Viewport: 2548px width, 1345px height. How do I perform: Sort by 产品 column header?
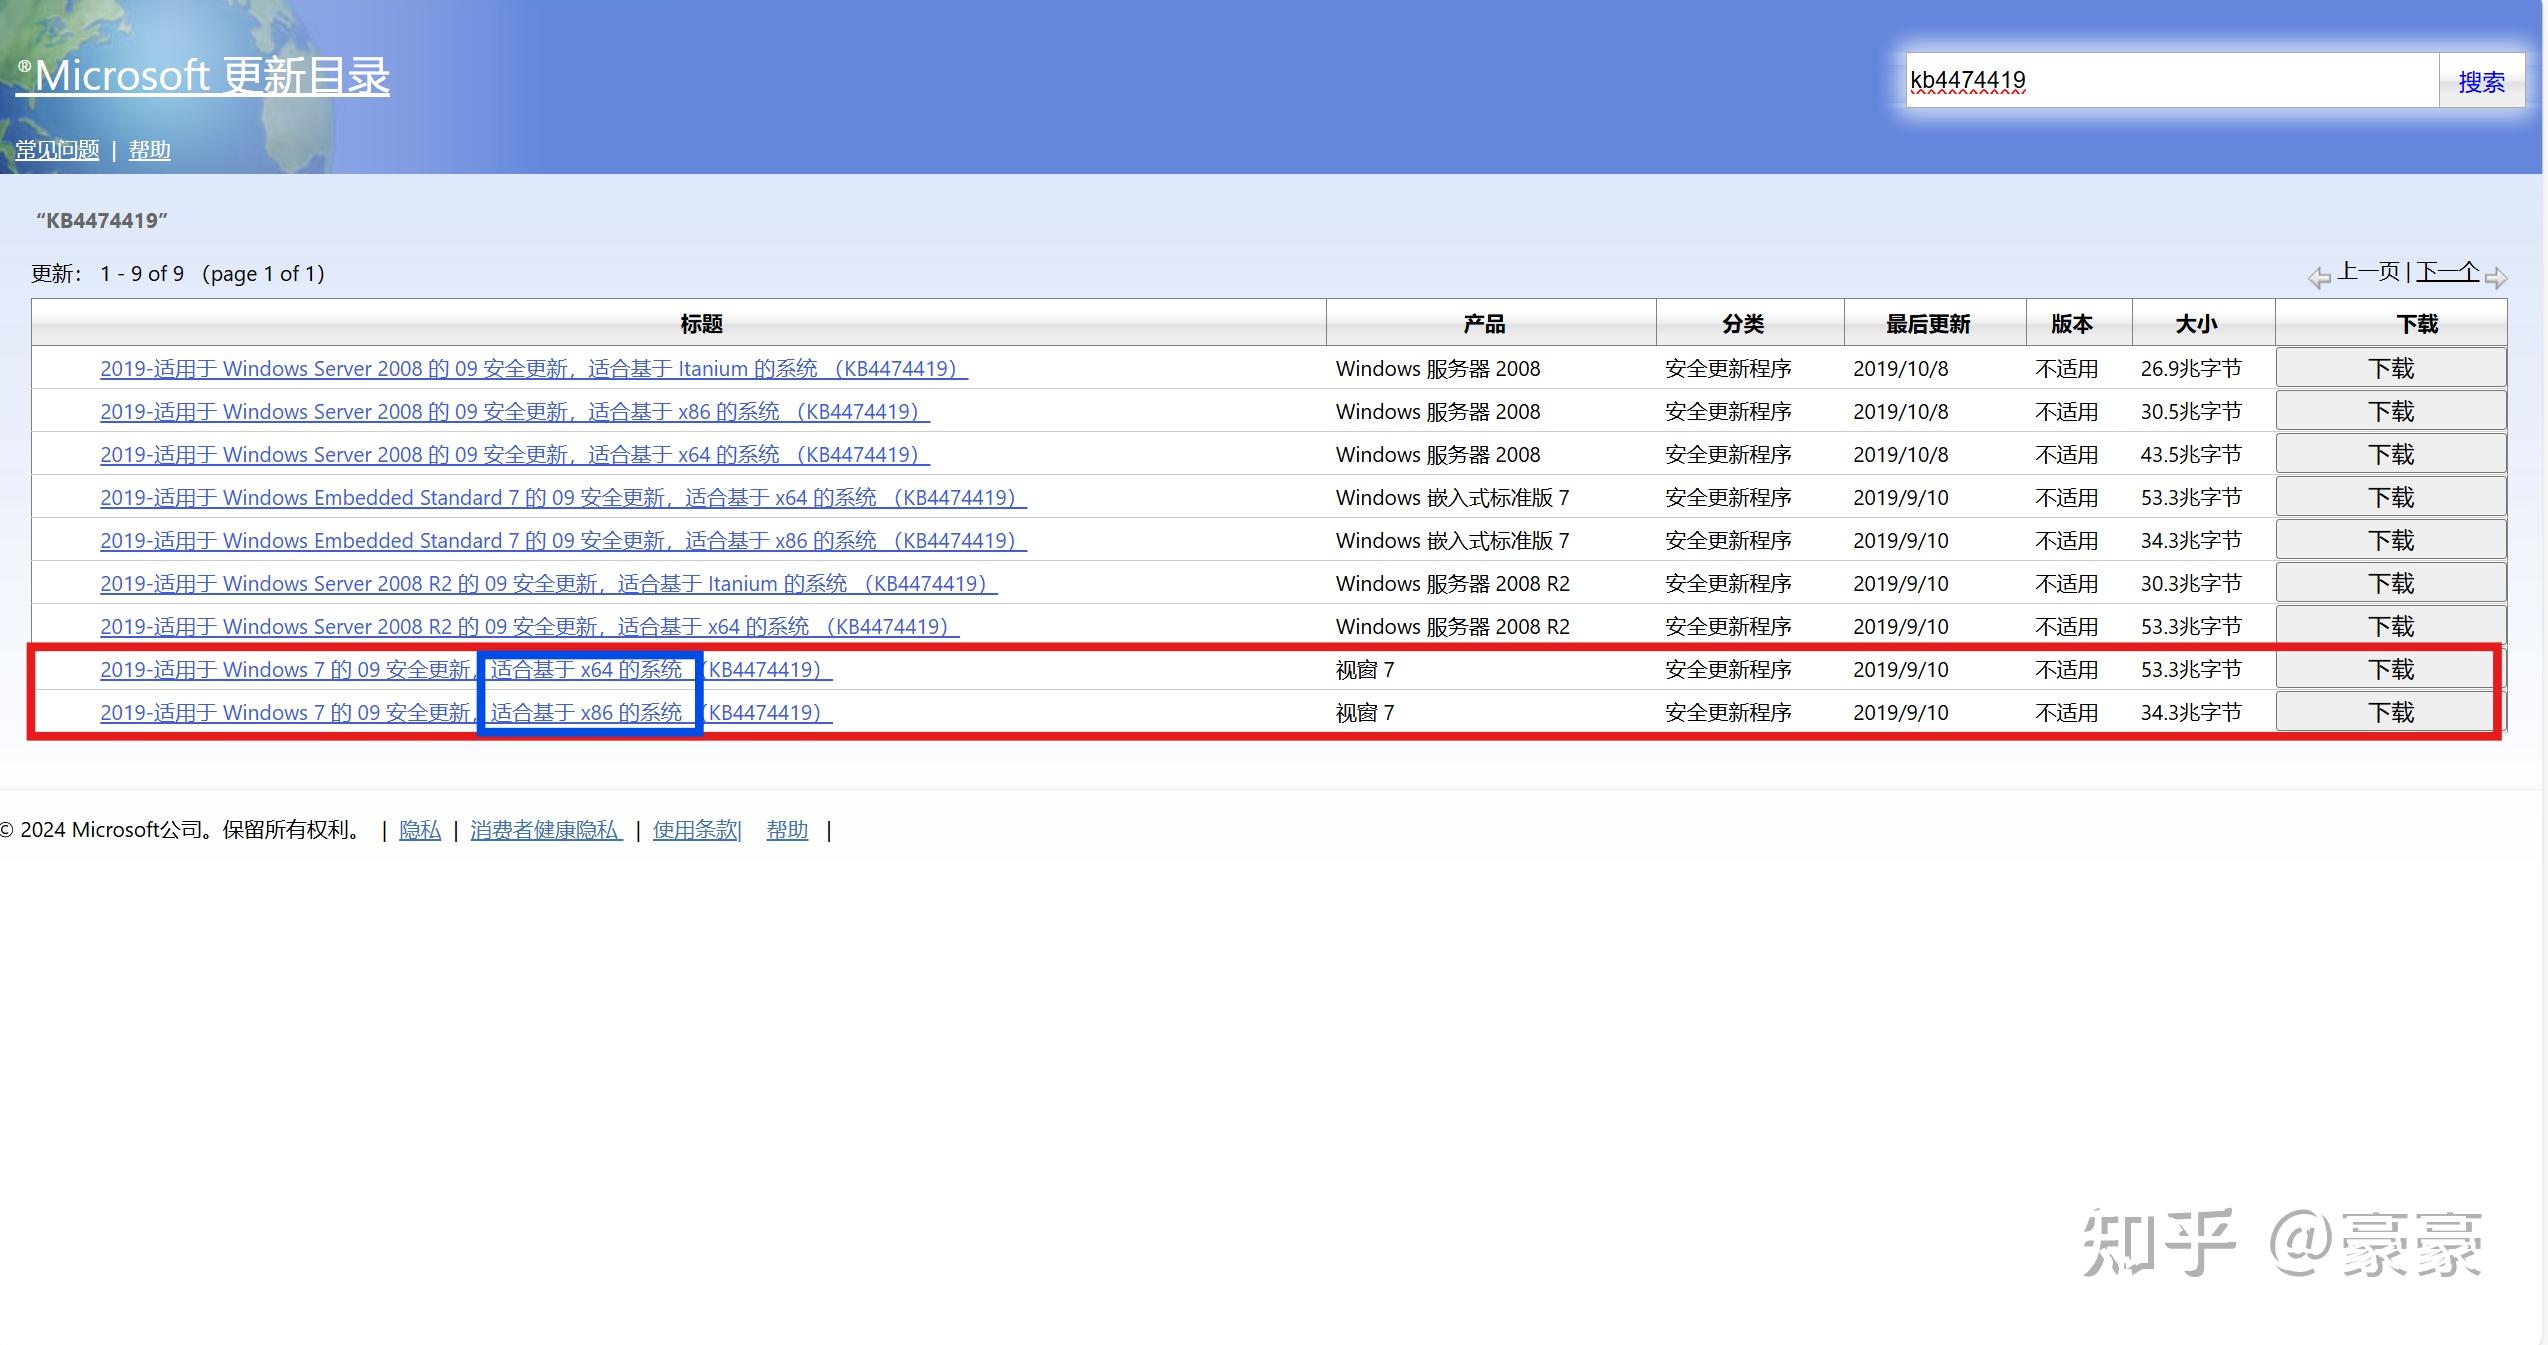coord(1484,324)
